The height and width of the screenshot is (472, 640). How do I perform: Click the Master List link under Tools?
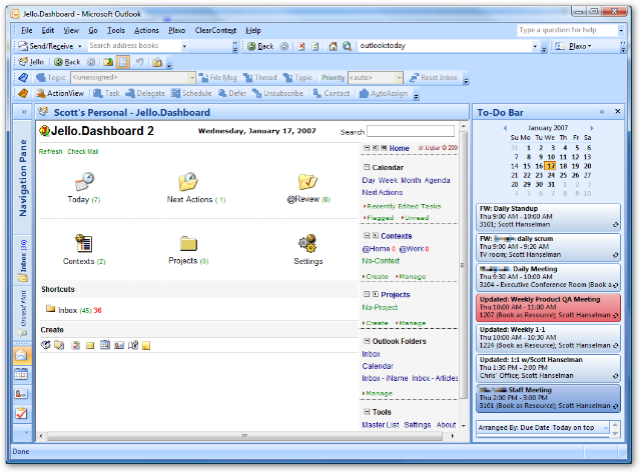[x=380, y=425]
